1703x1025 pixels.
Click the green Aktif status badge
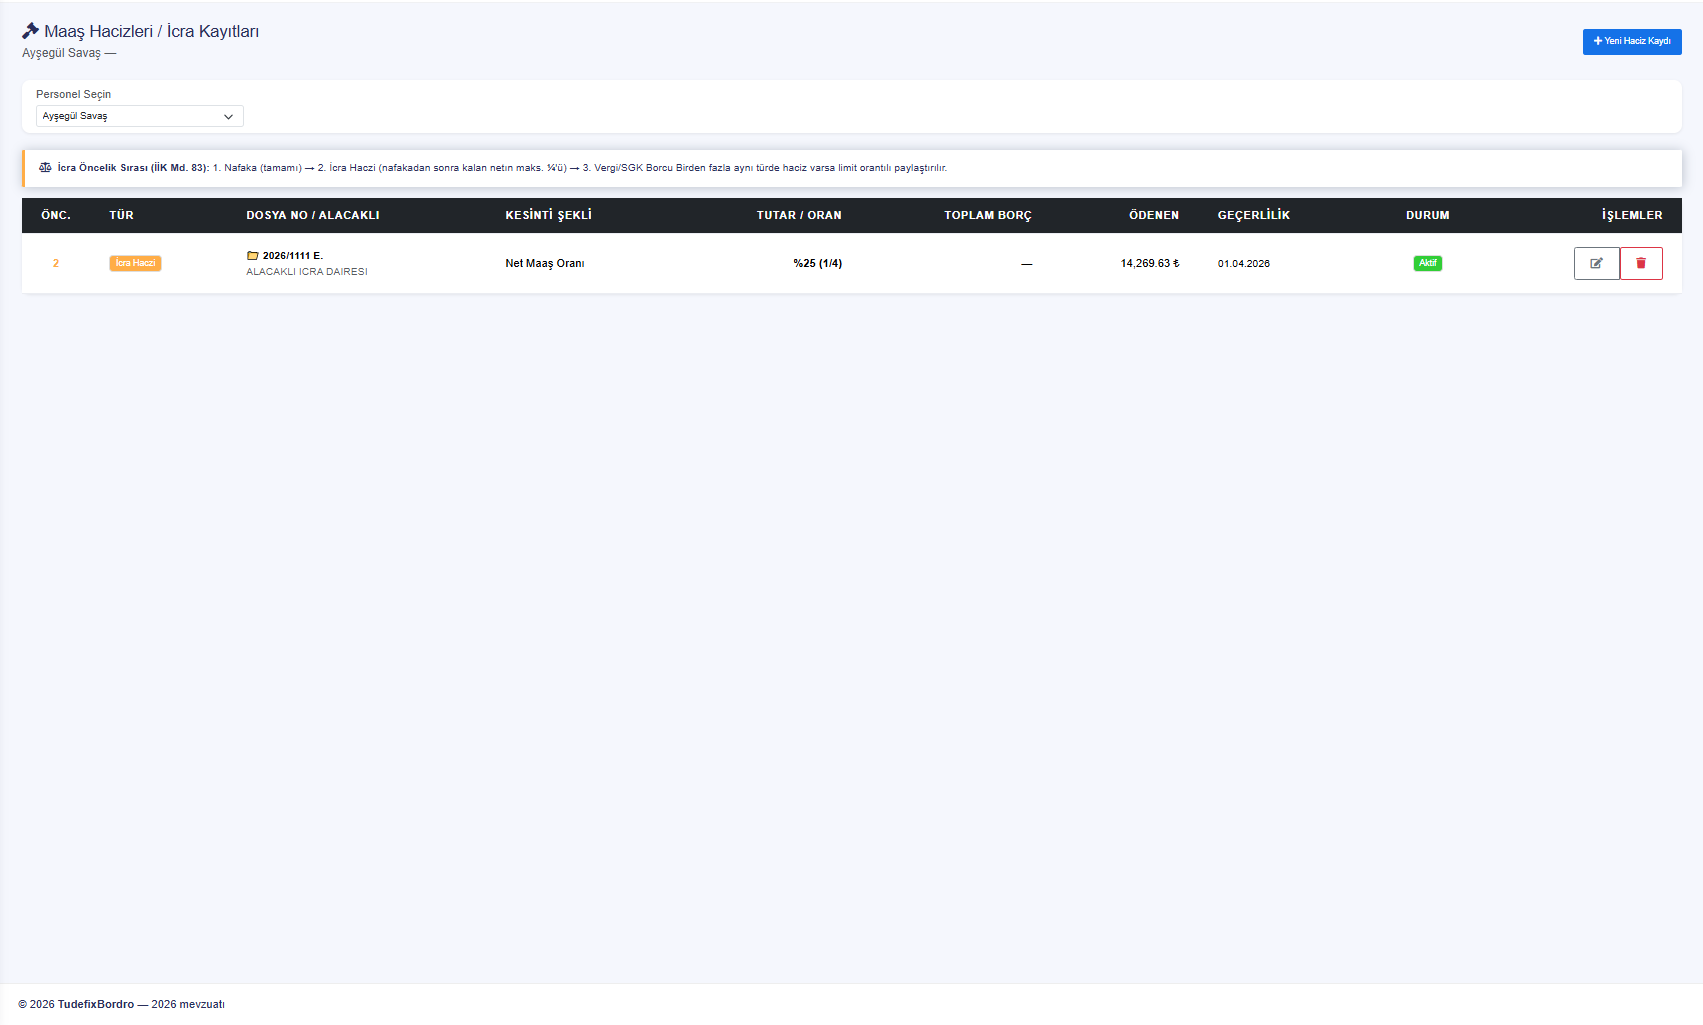click(1427, 263)
